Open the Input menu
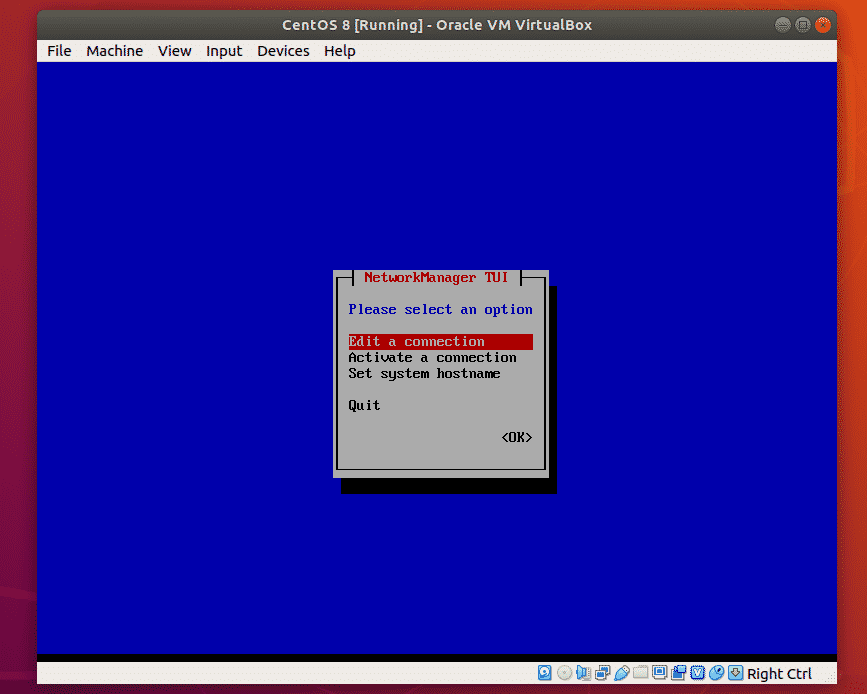This screenshot has width=867, height=694. click(224, 51)
